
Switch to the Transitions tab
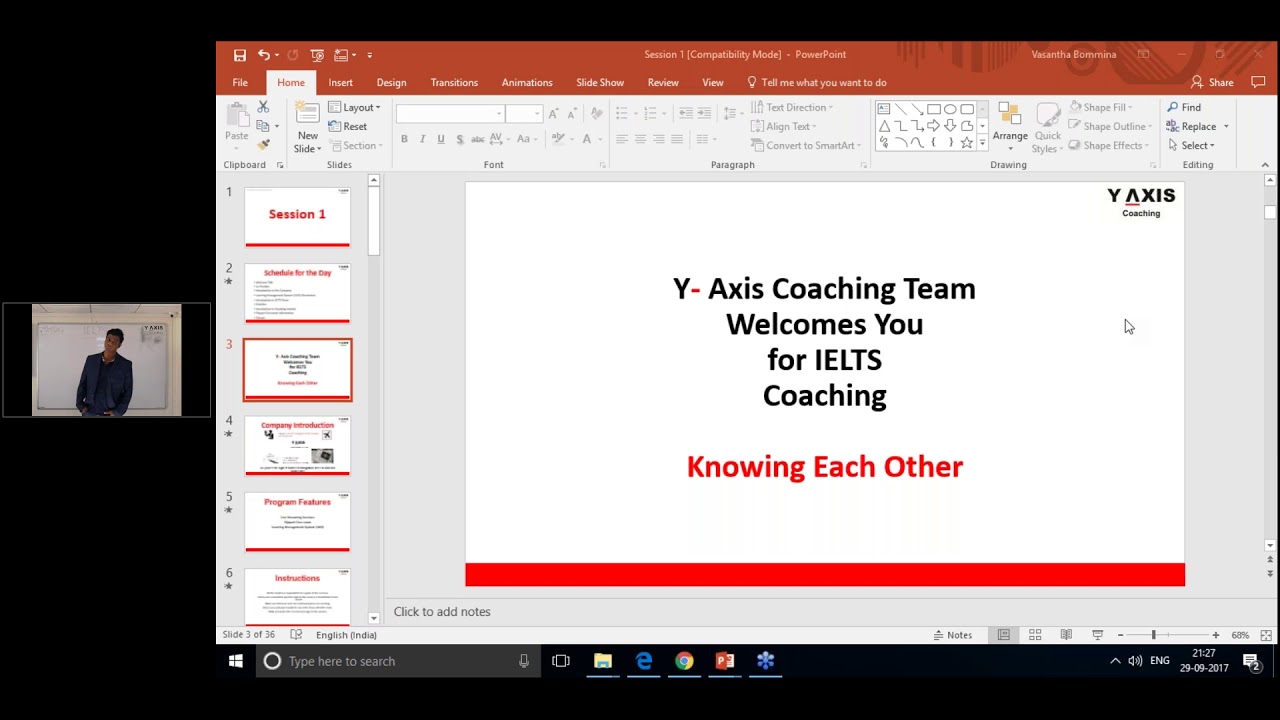pos(454,83)
